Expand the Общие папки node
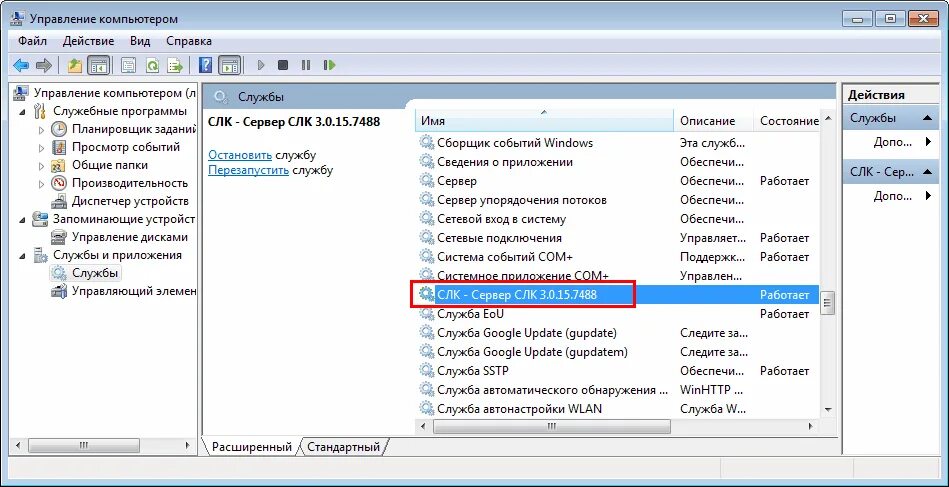Viewport: 949px width, 487px height. coord(42,166)
